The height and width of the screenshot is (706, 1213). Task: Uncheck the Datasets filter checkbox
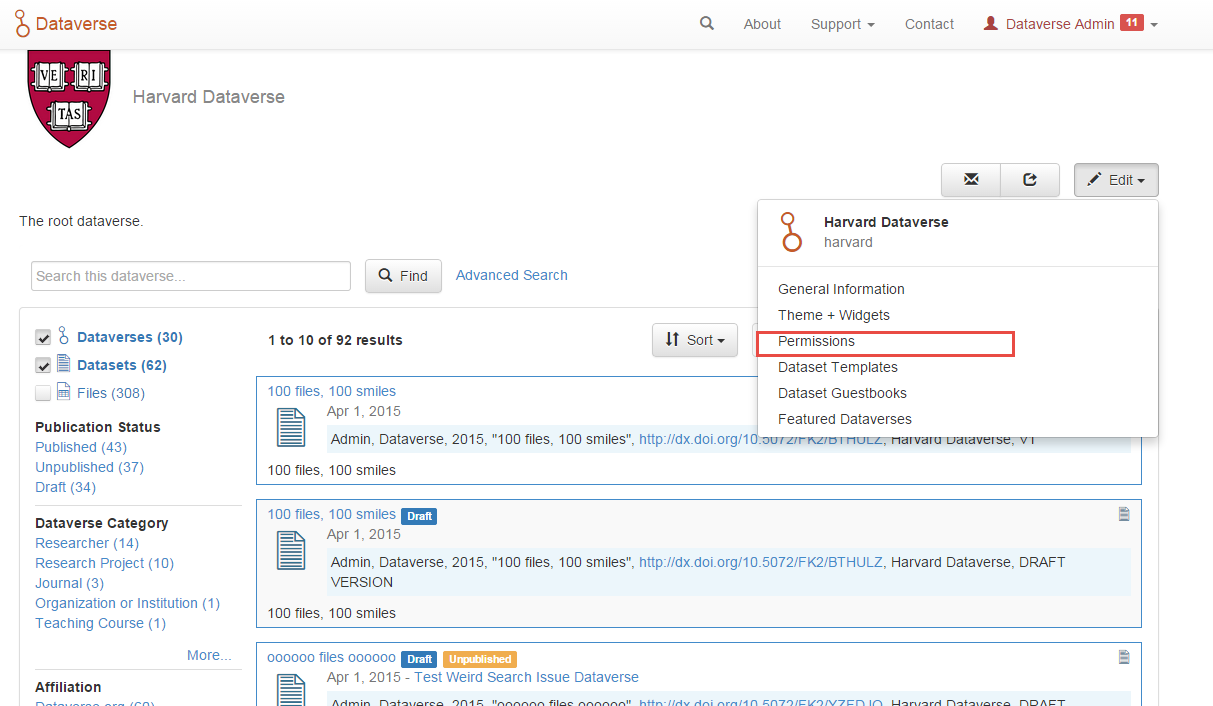(43, 365)
